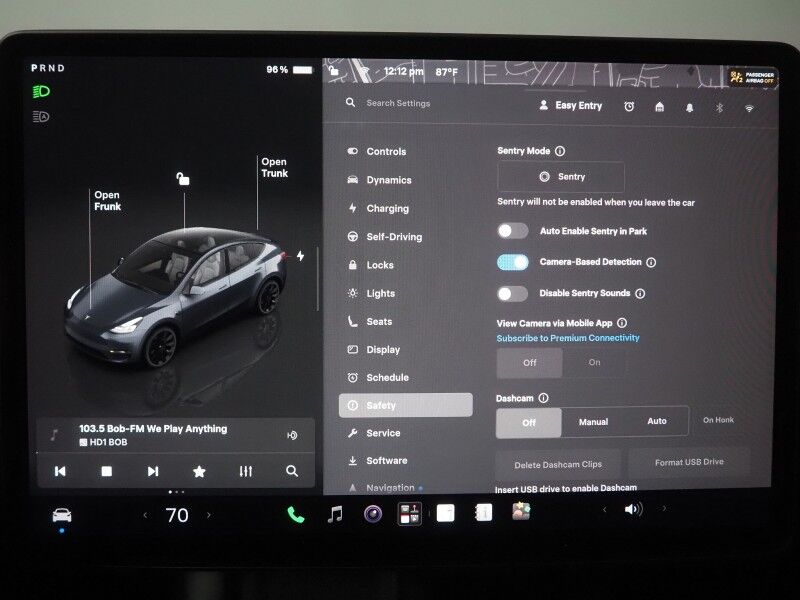Image resolution: width=800 pixels, height=600 pixels.
Task: Show Sentry Mode info icon
Action: (560, 151)
